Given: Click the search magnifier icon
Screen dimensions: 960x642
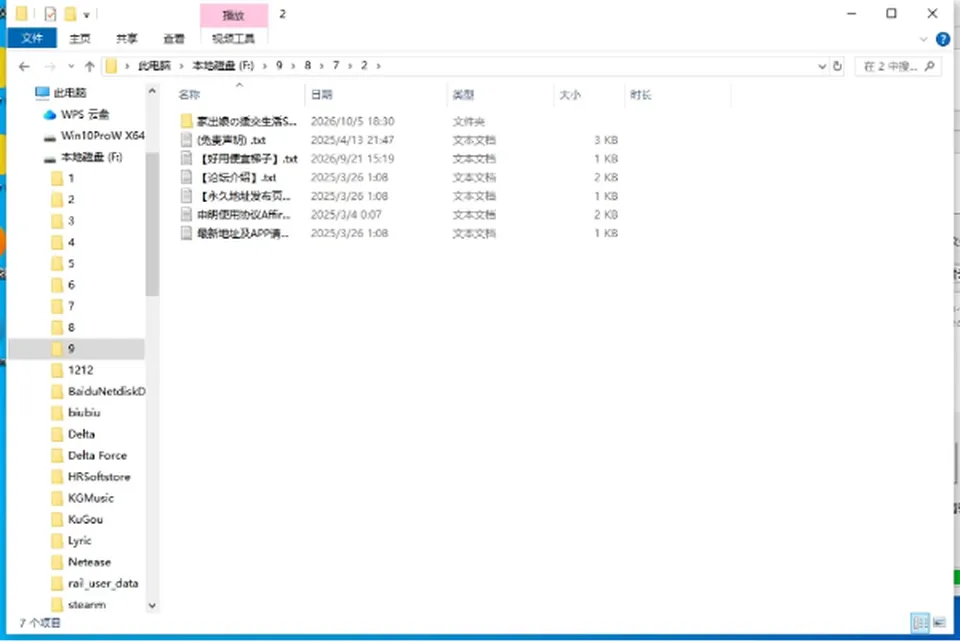Looking at the screenshot, I should point(929,66).
